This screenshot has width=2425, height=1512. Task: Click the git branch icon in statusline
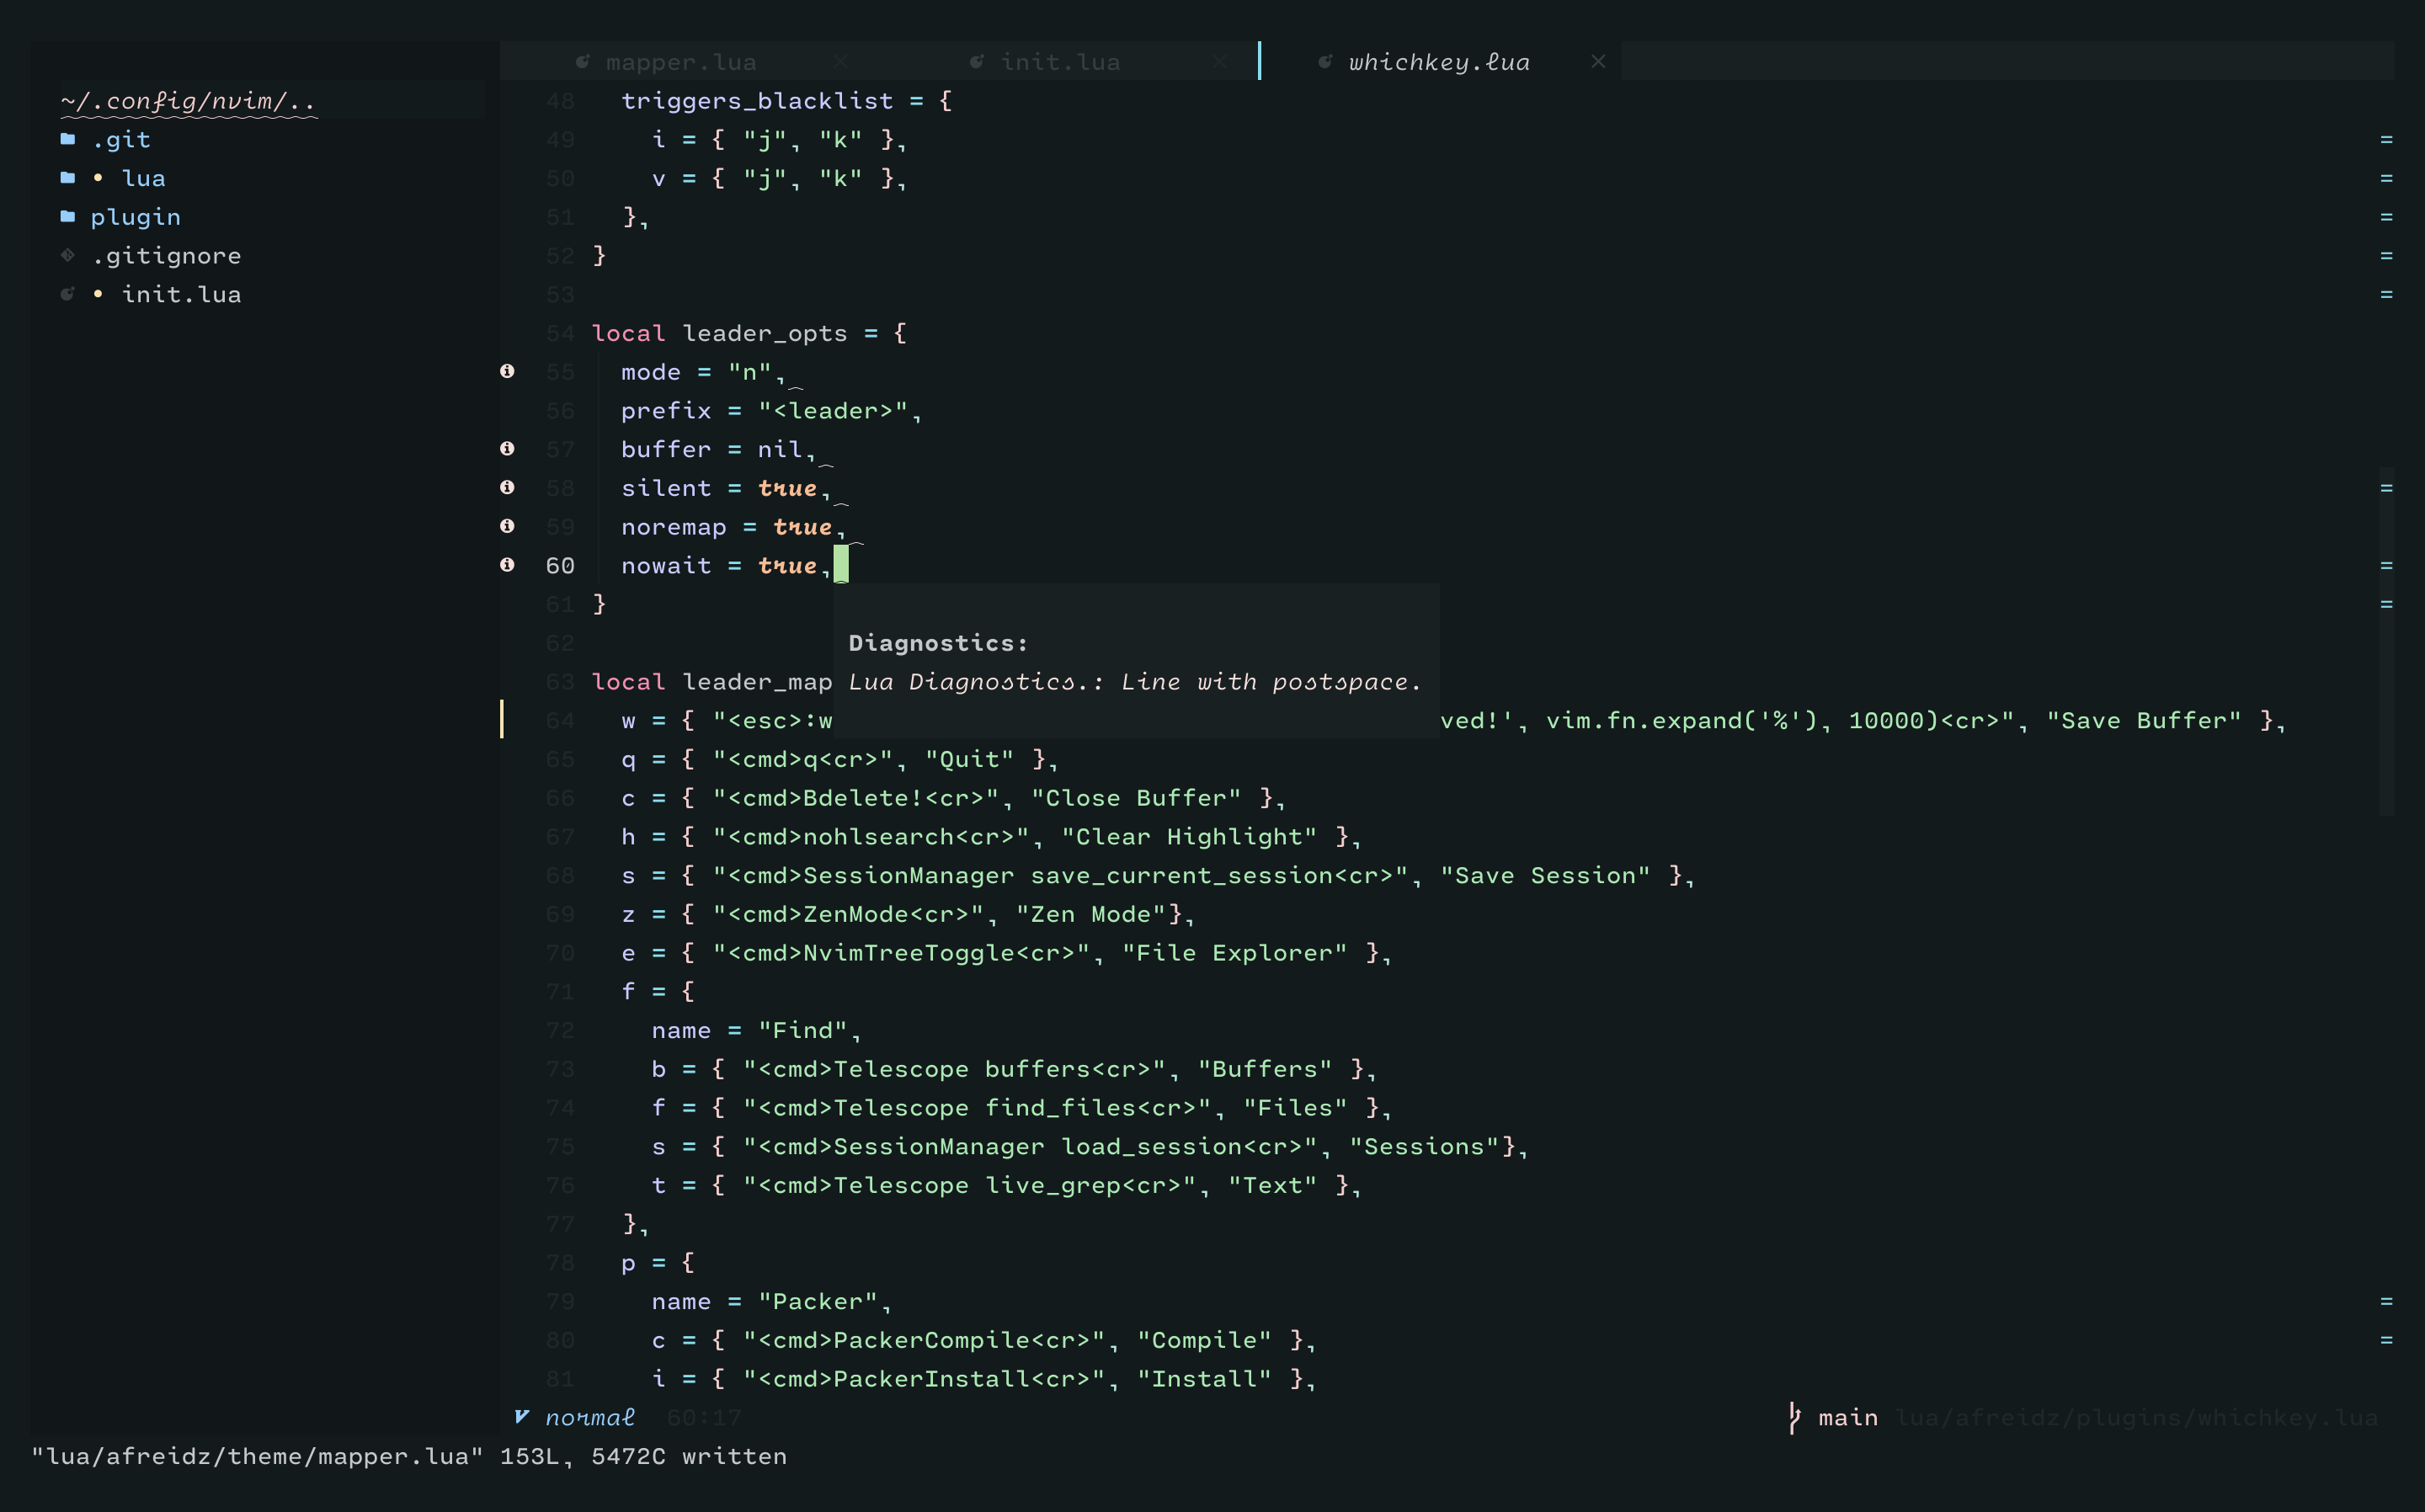[x=1795, y=1417]
